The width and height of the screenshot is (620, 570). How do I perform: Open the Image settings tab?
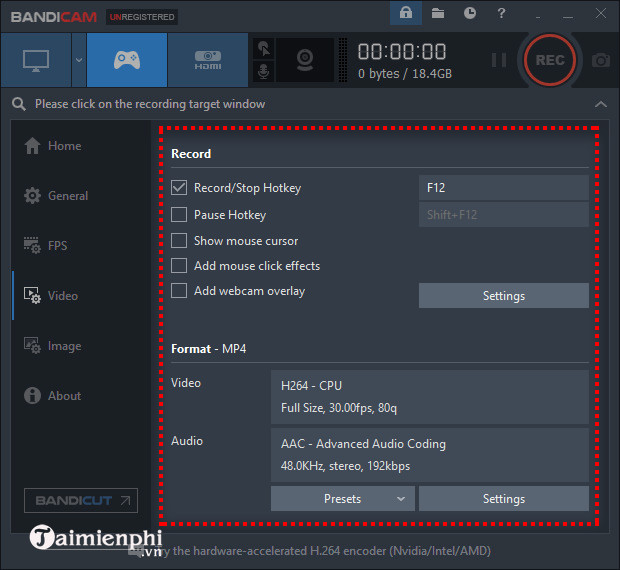[x=53, y=346]
